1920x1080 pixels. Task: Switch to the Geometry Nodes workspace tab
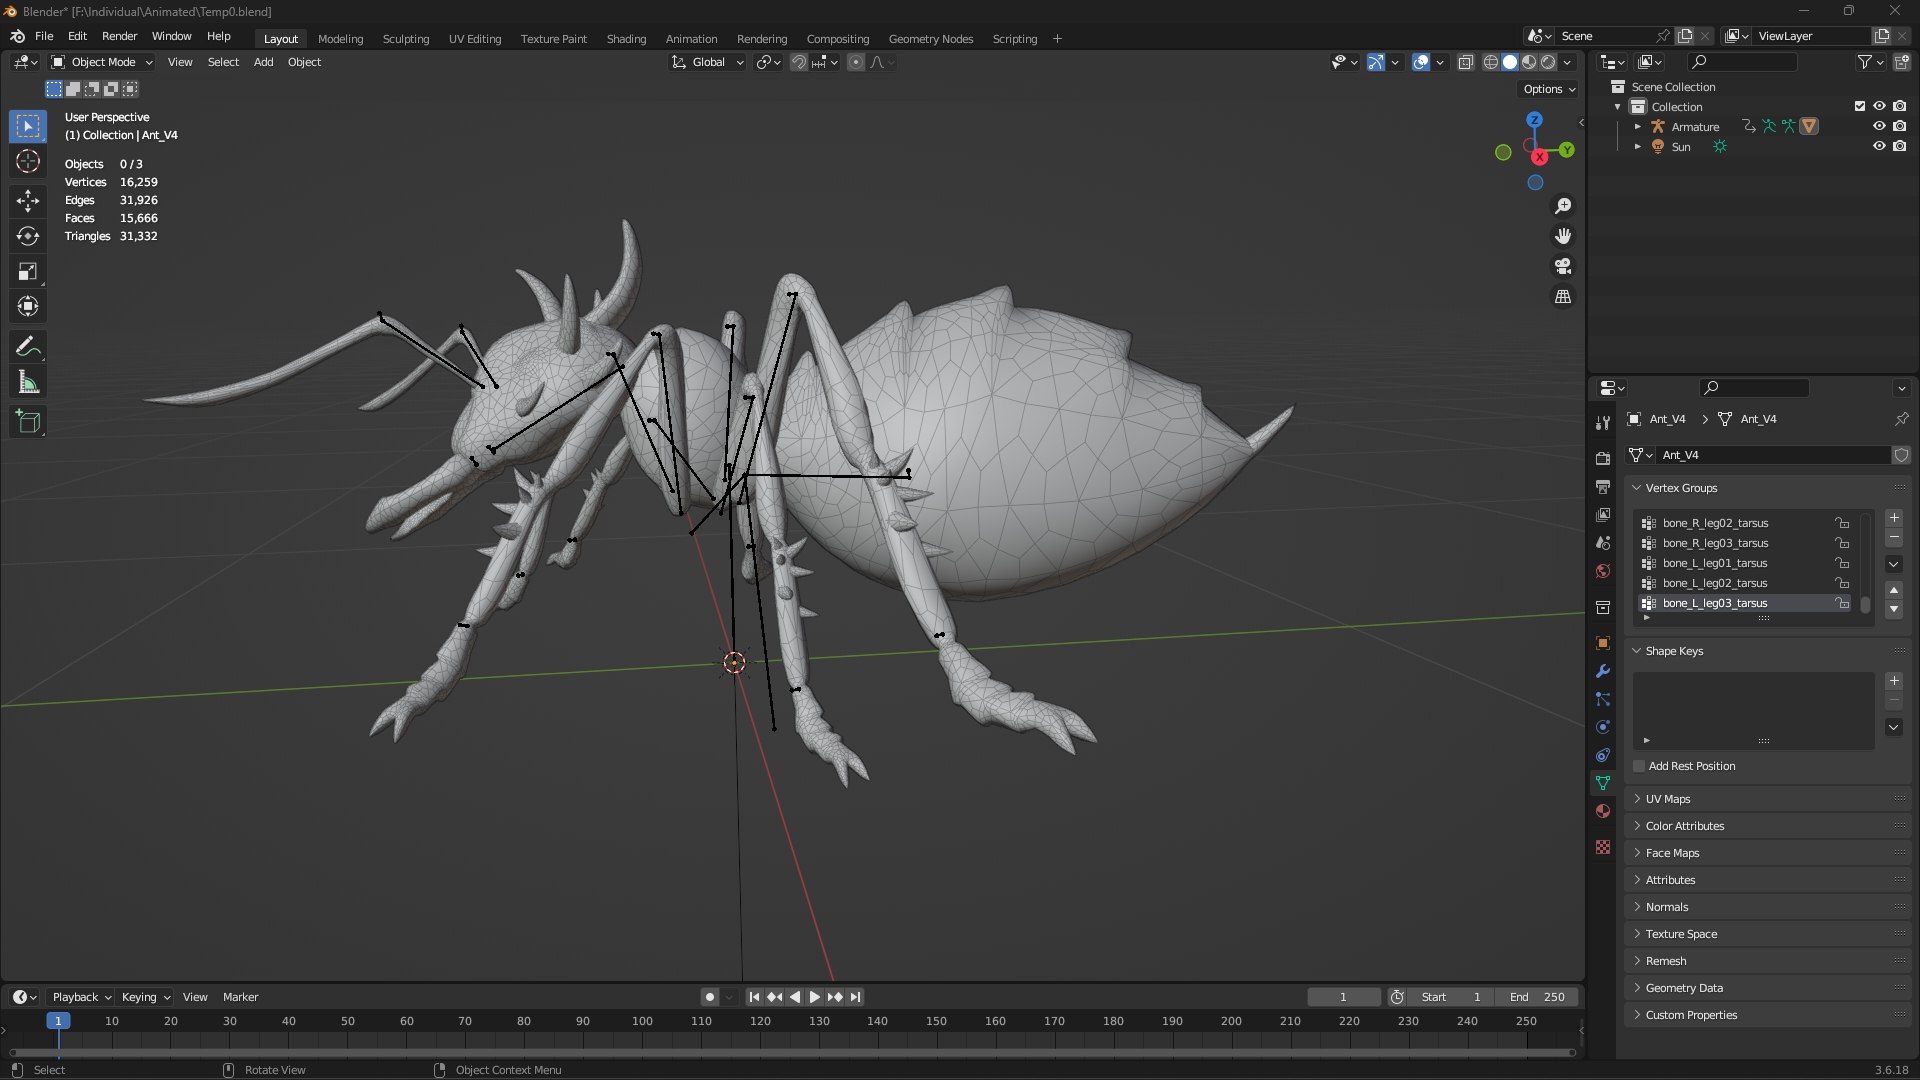pos(930,39)
